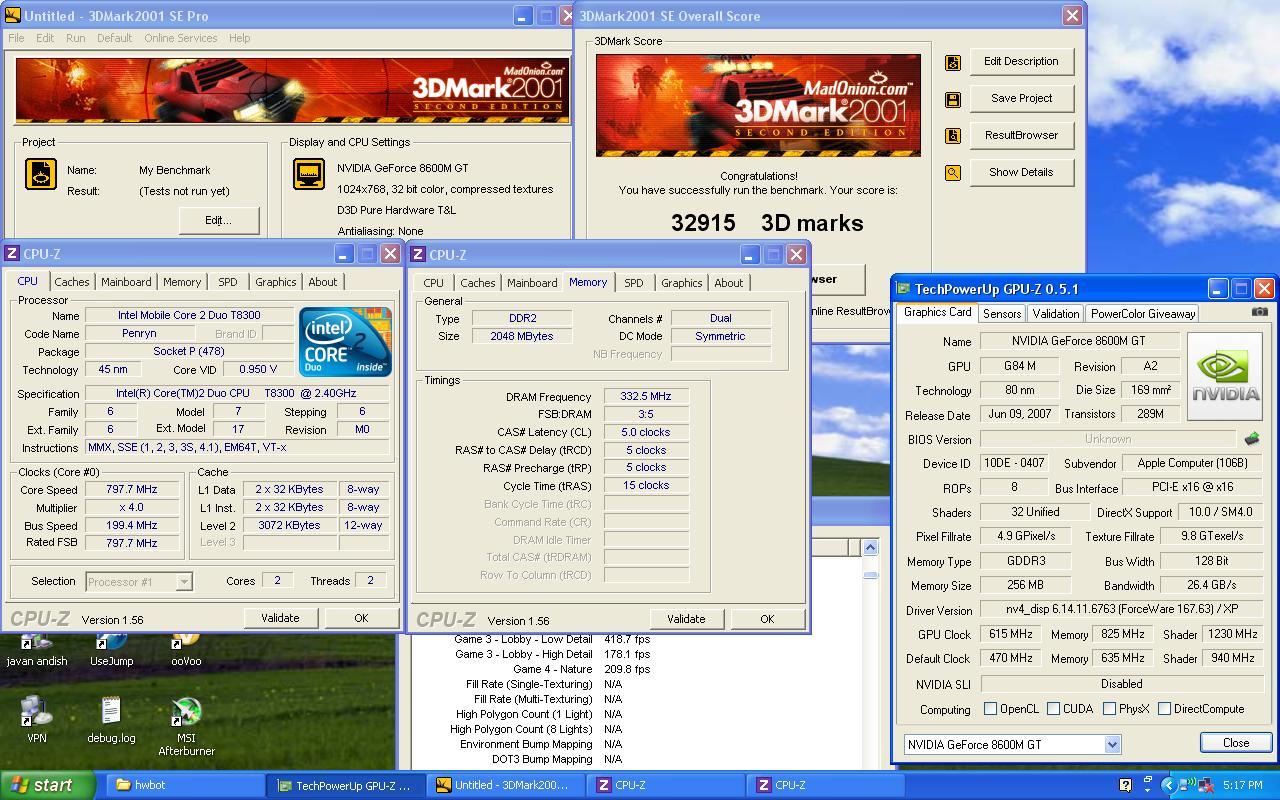
Task: Click the disconnected network tray icon
Action: click(x=1204, y=785)
